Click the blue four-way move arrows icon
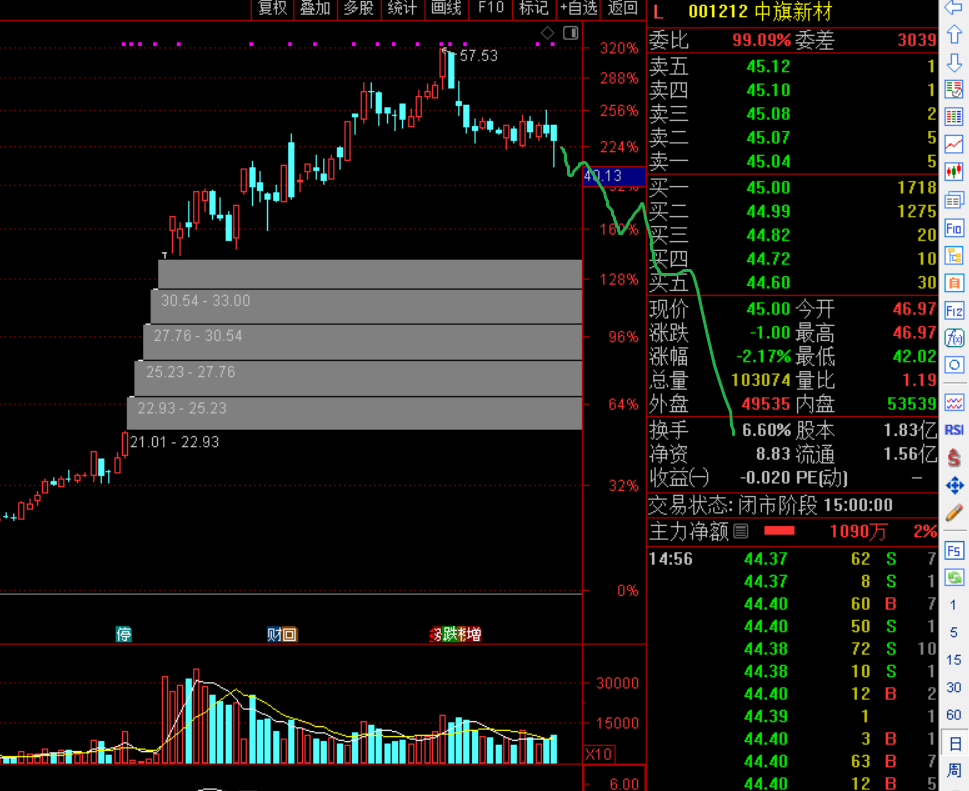The image size is (969, 791). point(954,486)
